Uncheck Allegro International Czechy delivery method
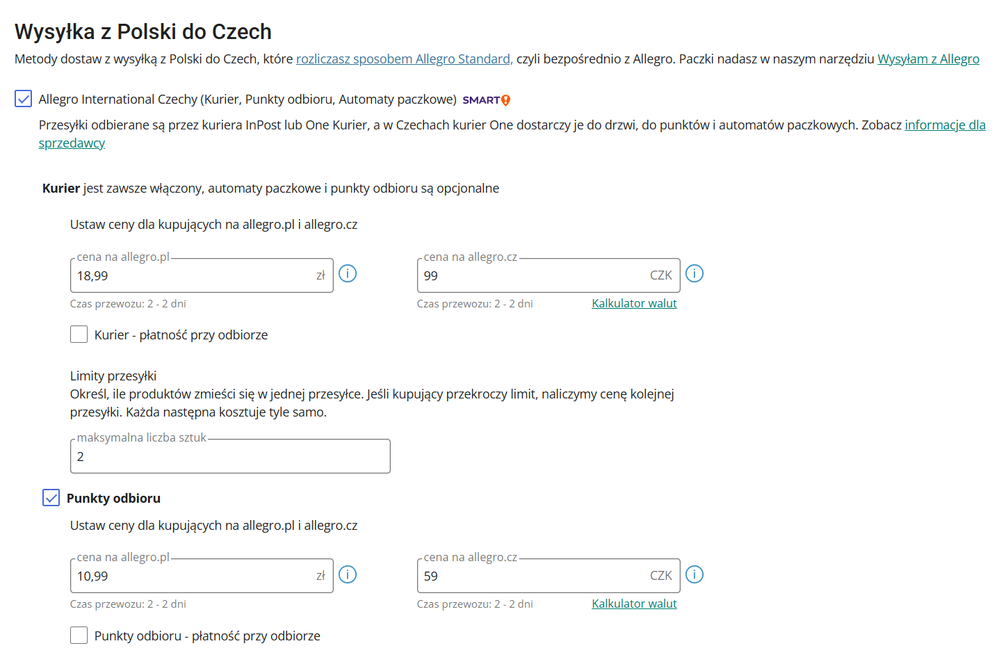The width and height of the screenshot is (999, 660). click(23, 99)
